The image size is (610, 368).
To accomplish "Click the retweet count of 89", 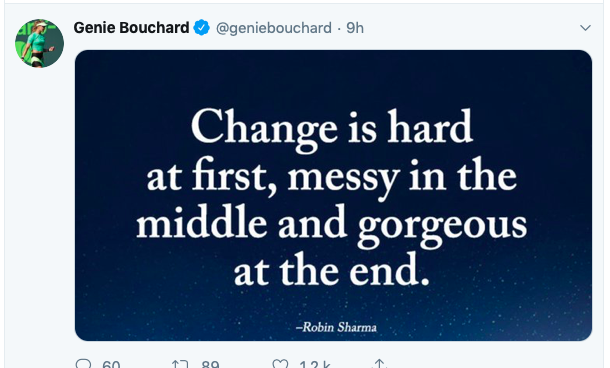I will 210,364.
